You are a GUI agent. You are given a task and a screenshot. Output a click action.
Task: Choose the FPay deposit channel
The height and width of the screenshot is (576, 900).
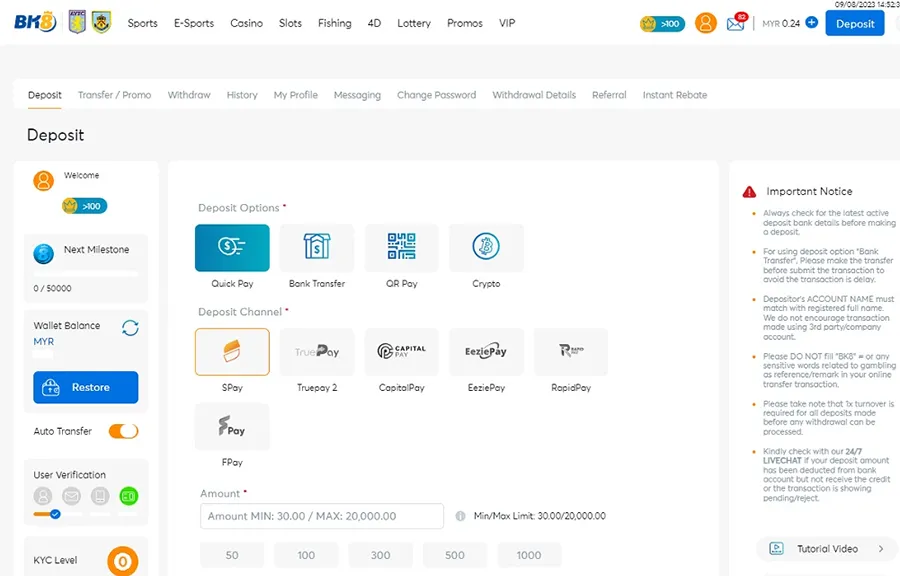232,426
